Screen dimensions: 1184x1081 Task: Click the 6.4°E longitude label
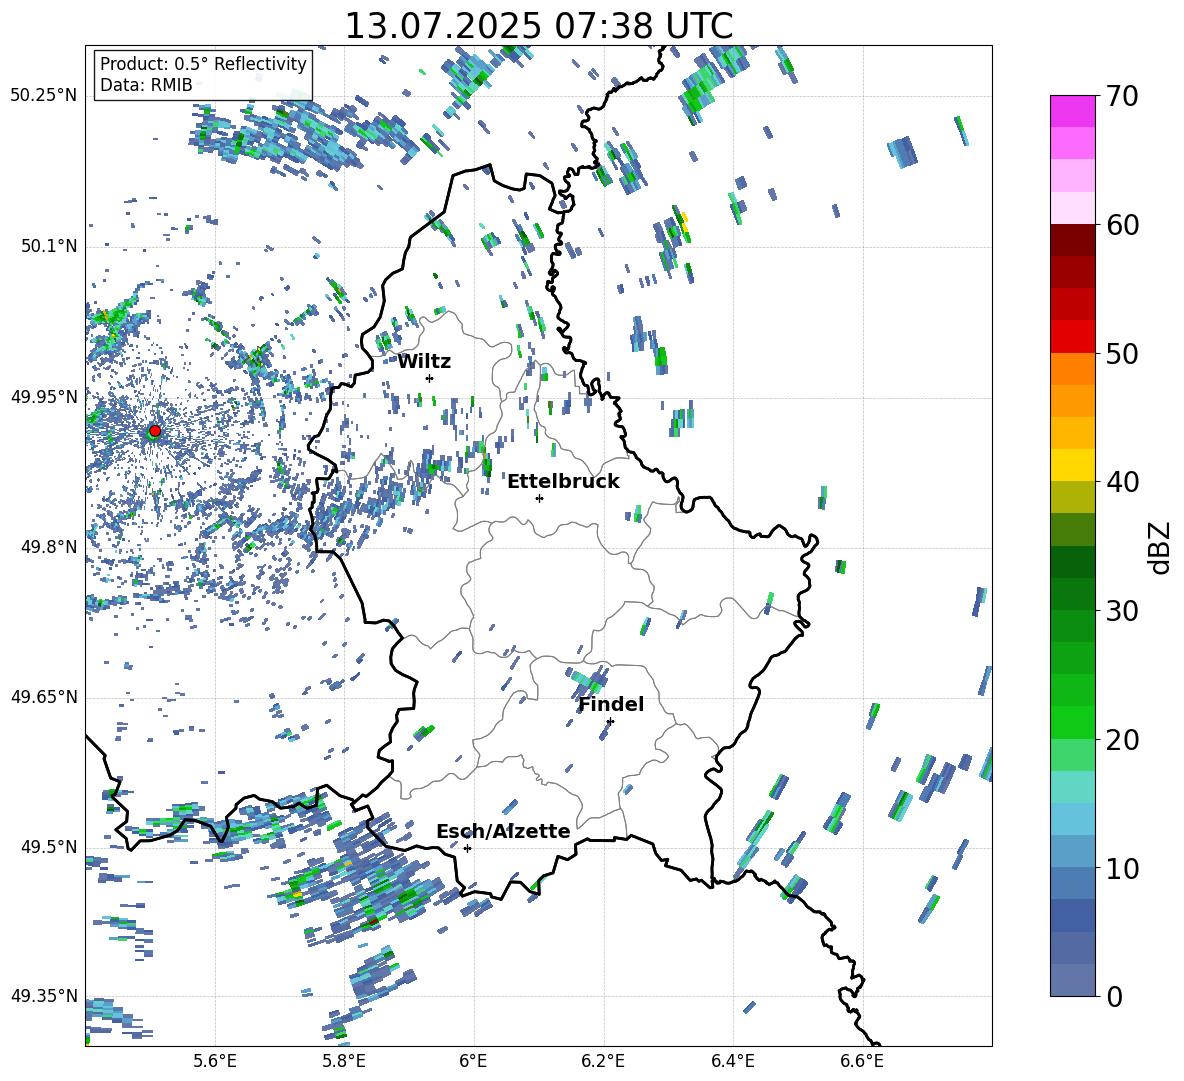coord(732,1061)
